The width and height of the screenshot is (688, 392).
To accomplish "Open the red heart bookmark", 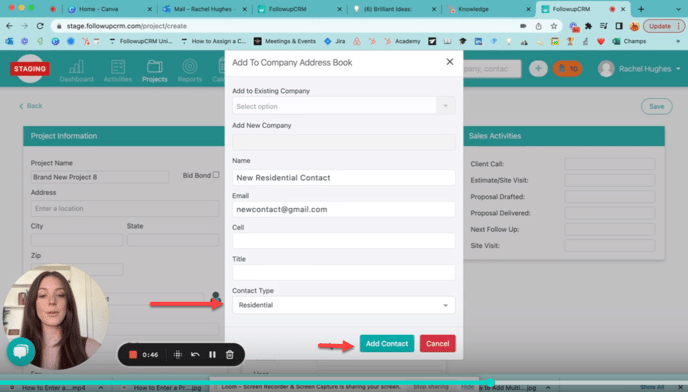I will pos(601,41).
